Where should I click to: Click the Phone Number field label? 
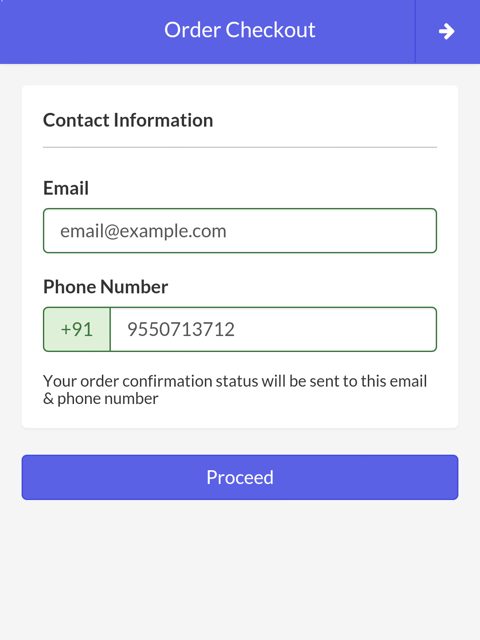(106, 287)
